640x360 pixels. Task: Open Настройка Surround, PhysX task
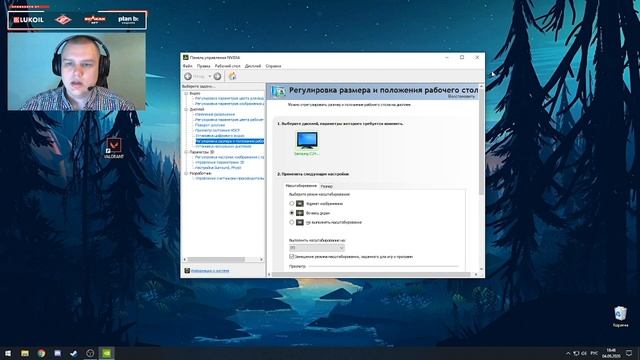[218, 168]
